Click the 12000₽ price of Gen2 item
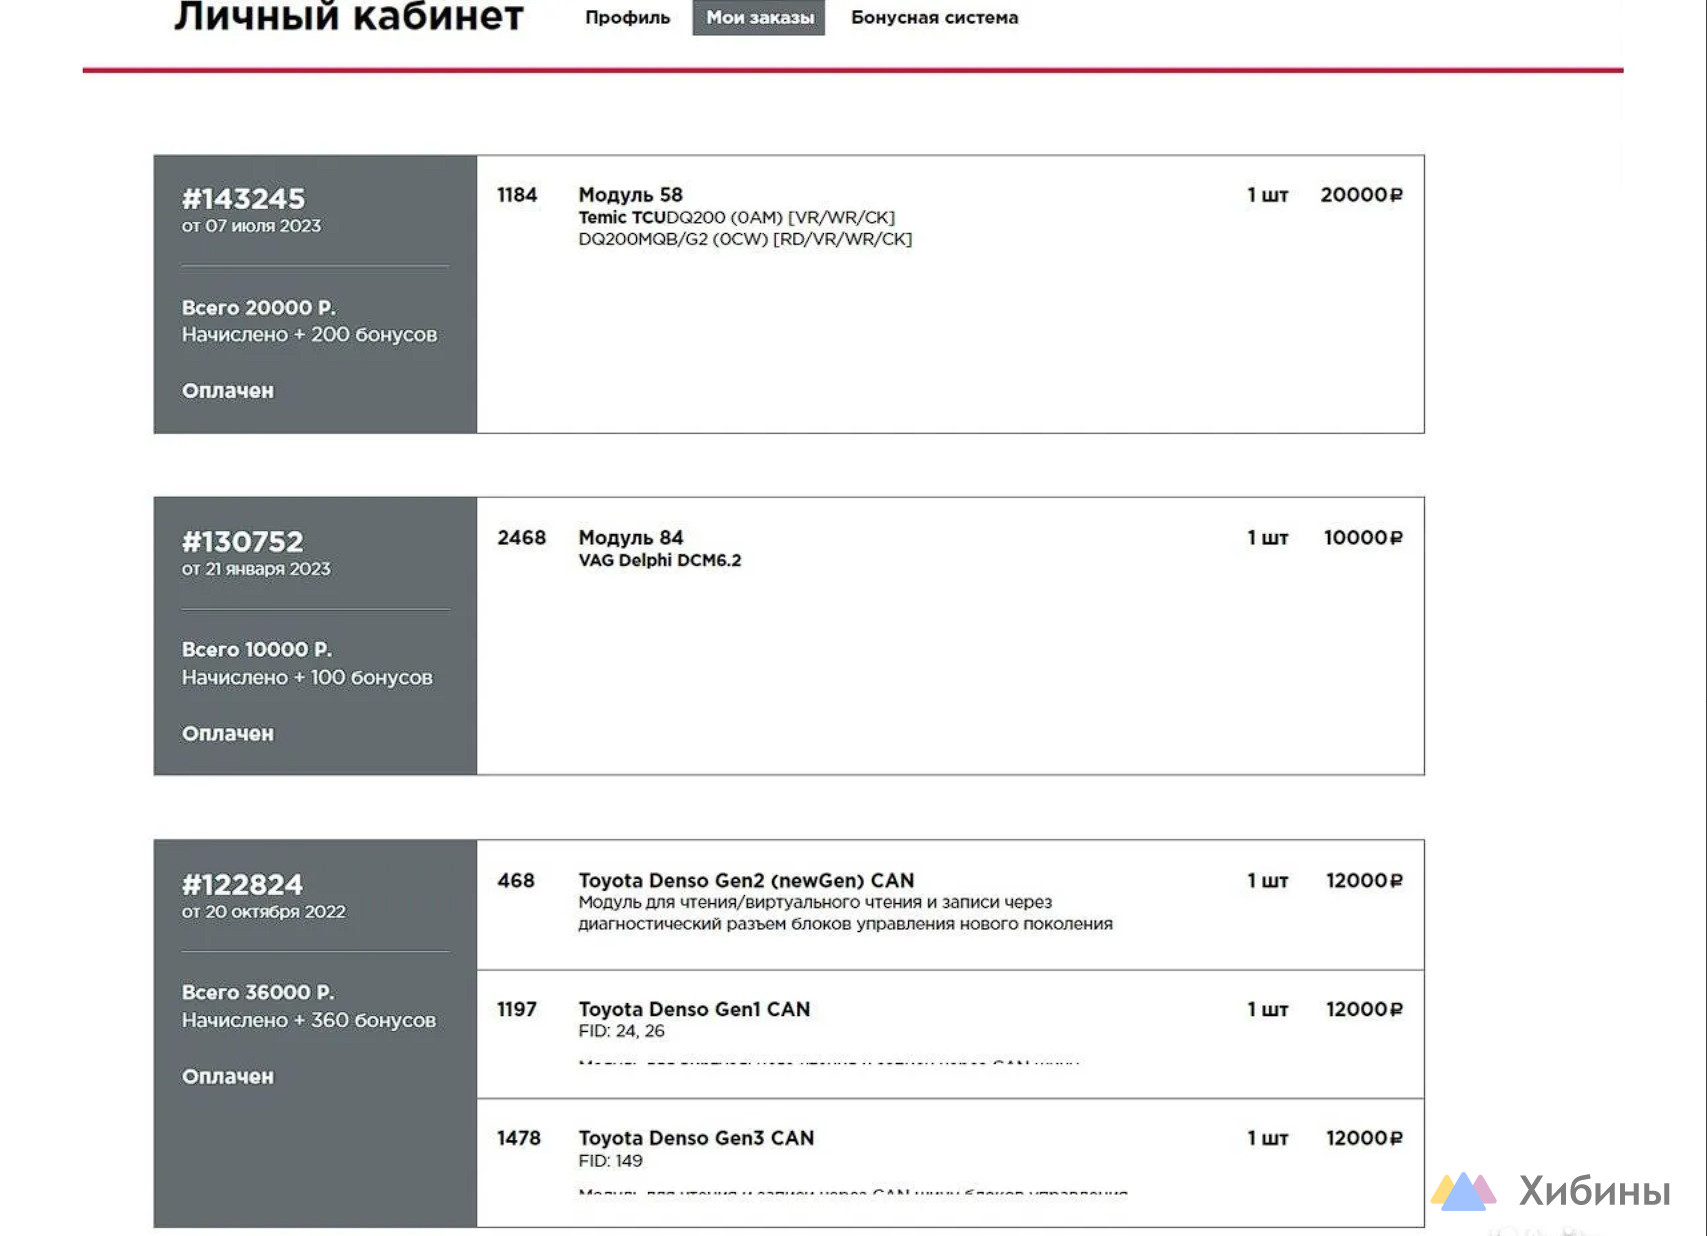Screen dimensions: 1707x1236 (1364, 881)
